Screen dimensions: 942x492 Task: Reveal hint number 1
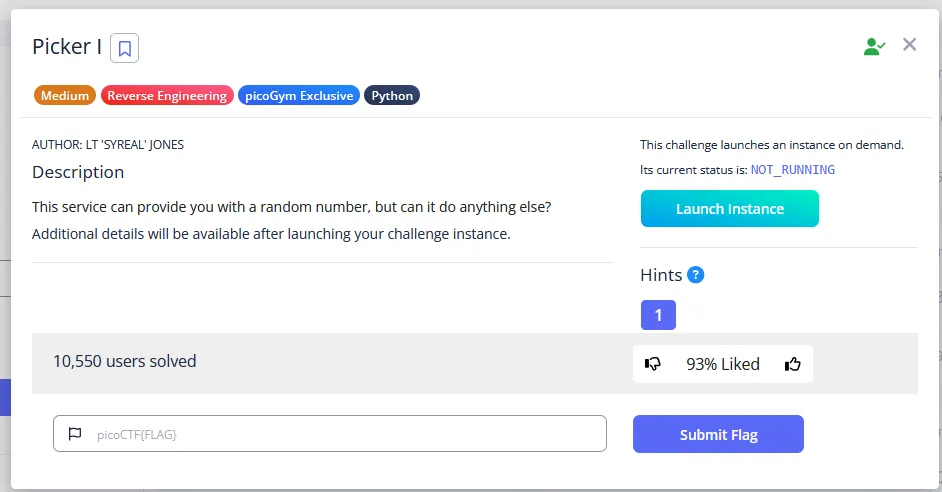(x=658, y=315)
